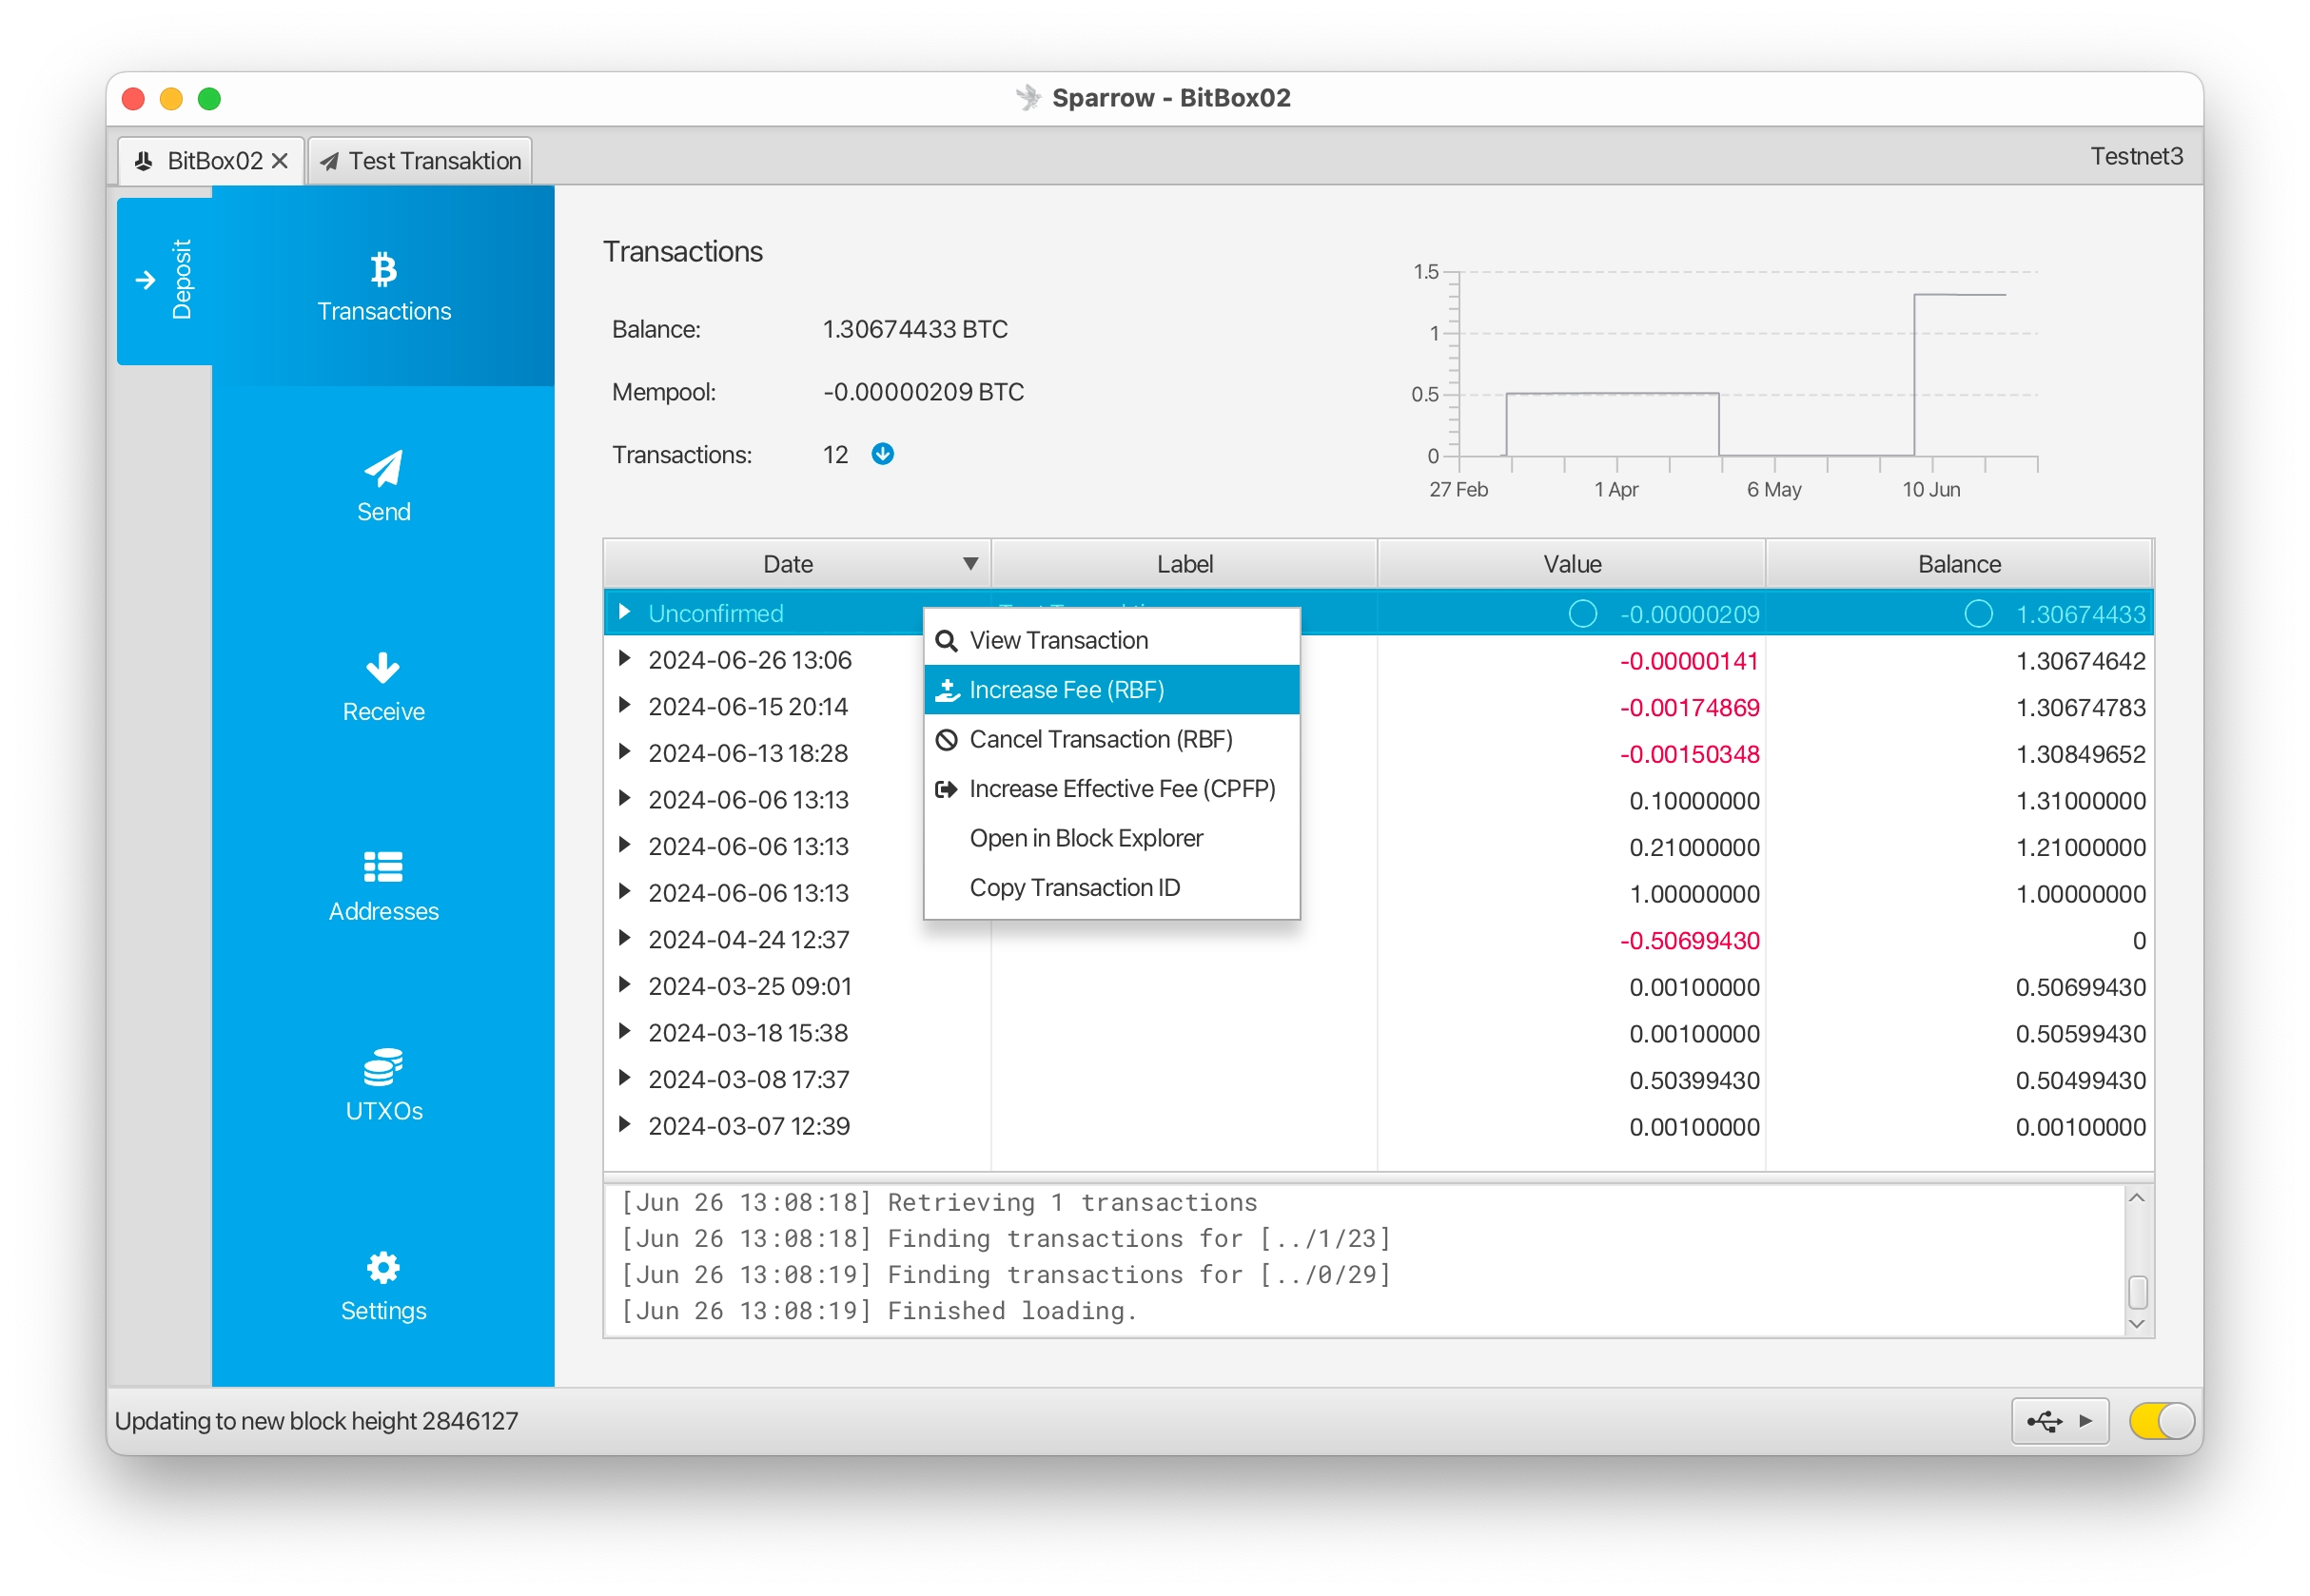Close the BitBox02 wallet tab
The image size is (2310, 1596).
280,161
